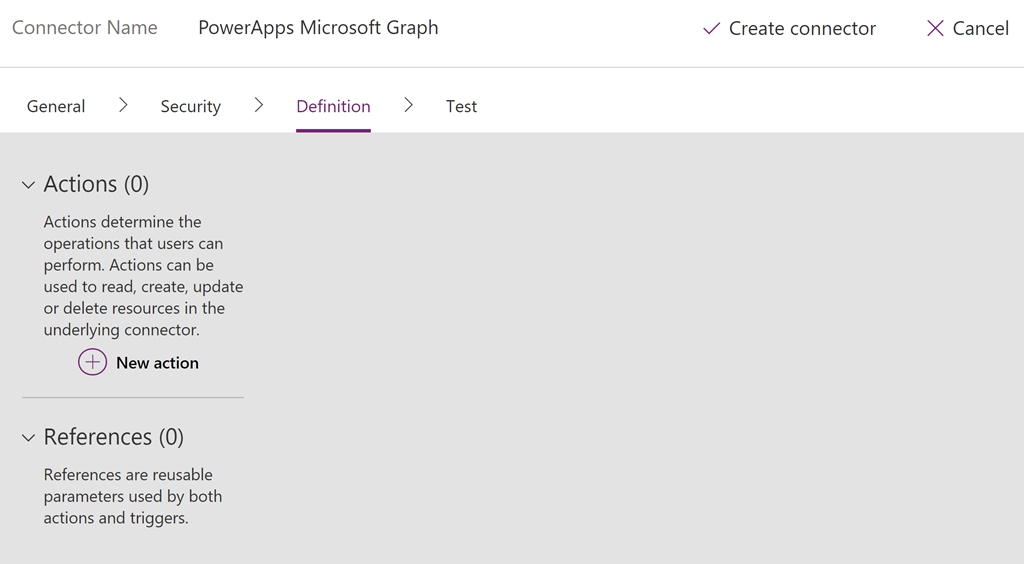This screenshot has height=564, width=1024.
Task: Cancel the connector creation
Action: coord(980,28)
